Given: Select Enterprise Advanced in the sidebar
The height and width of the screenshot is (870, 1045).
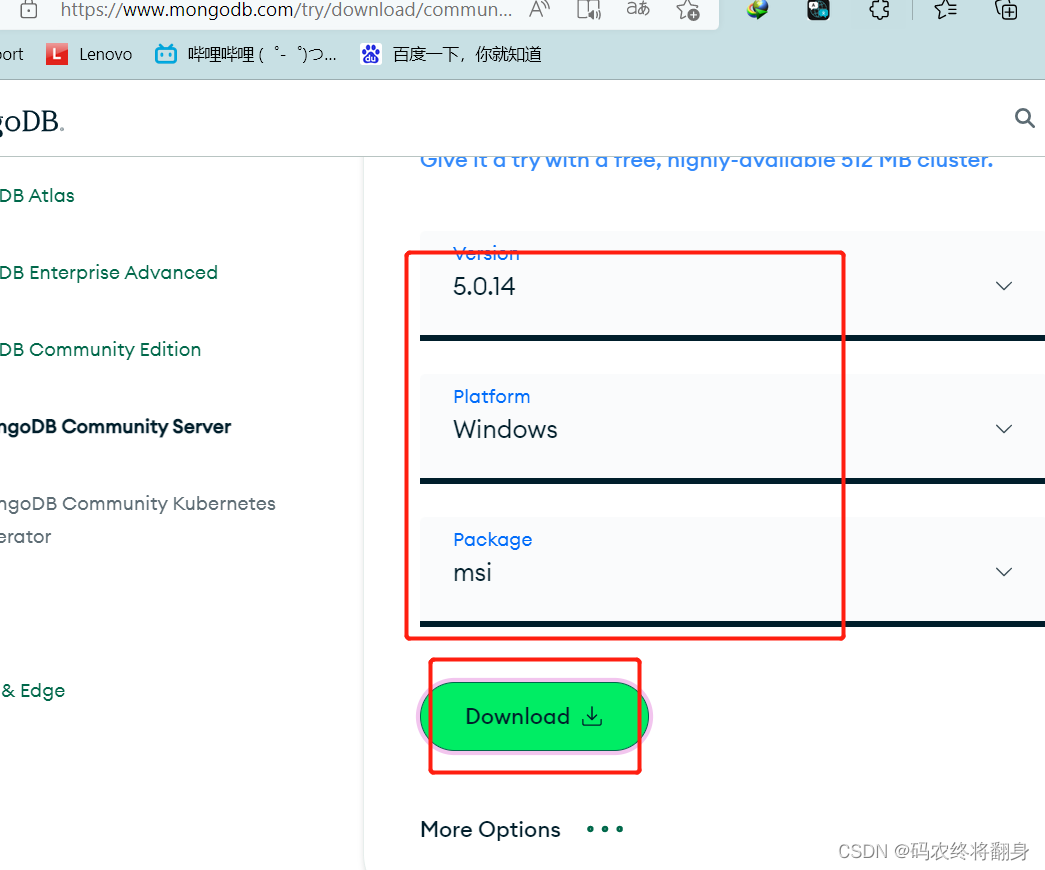Looking at the screenshot, I should click(109, 273).
